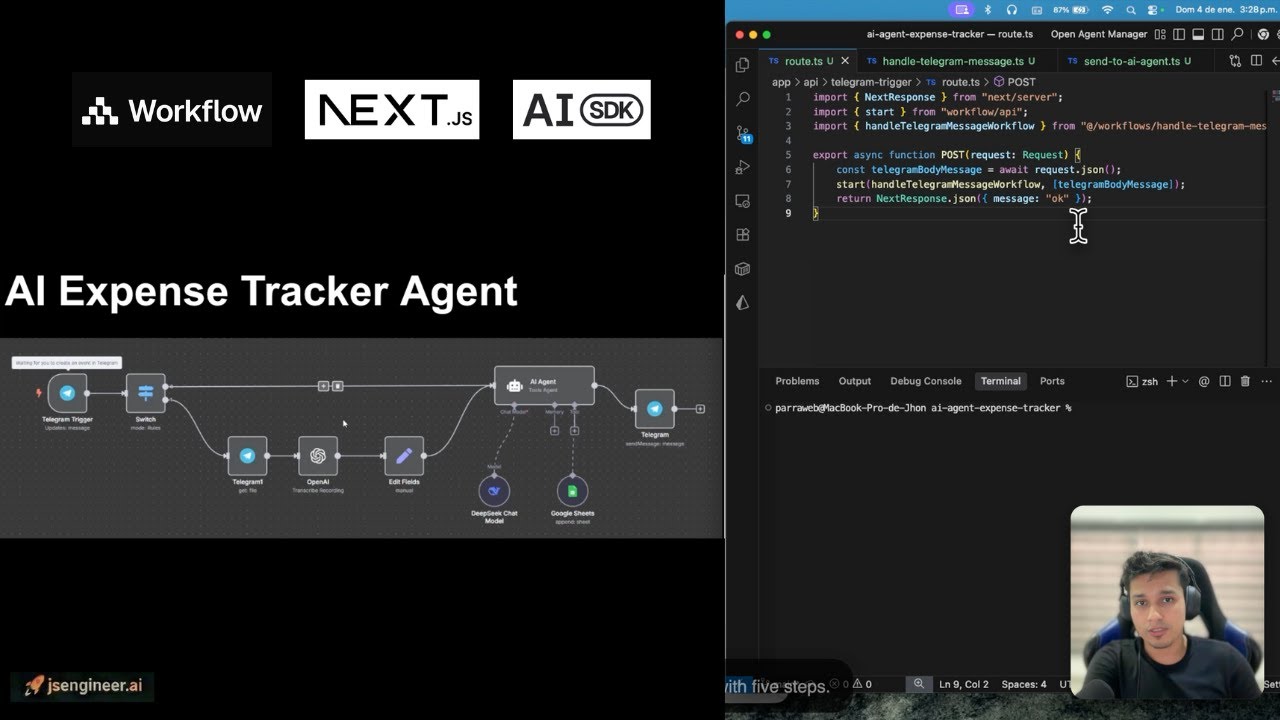Delete the Switch to AI Agent connection

click(338, 386)
